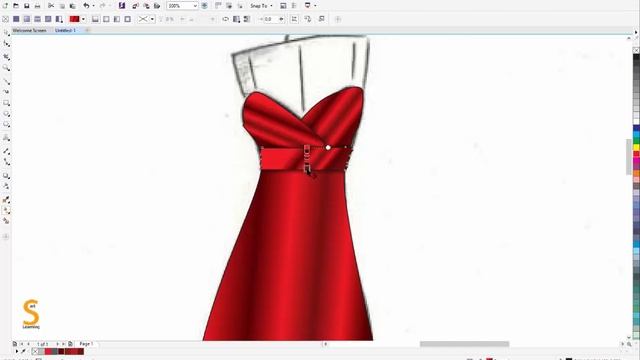Toggle the grid display button

(x=229, y=6)
